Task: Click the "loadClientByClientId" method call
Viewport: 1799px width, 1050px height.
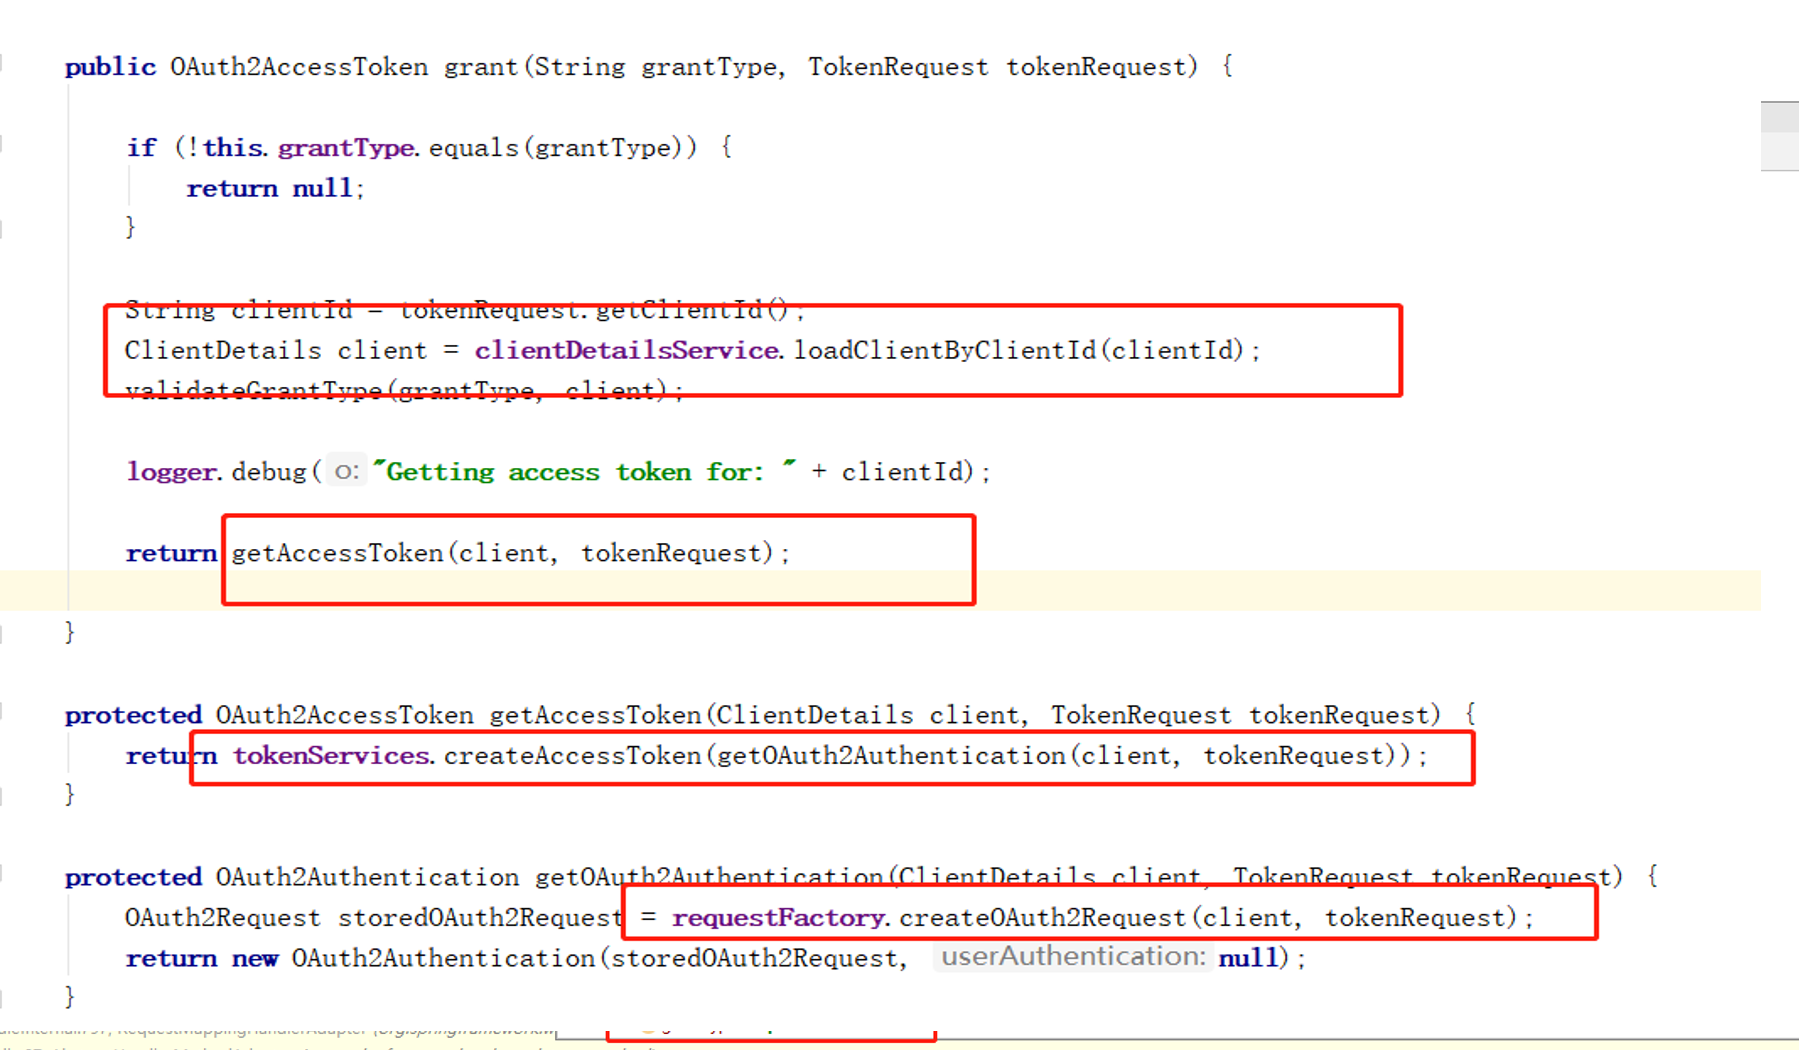Action: tap(944, 351)
